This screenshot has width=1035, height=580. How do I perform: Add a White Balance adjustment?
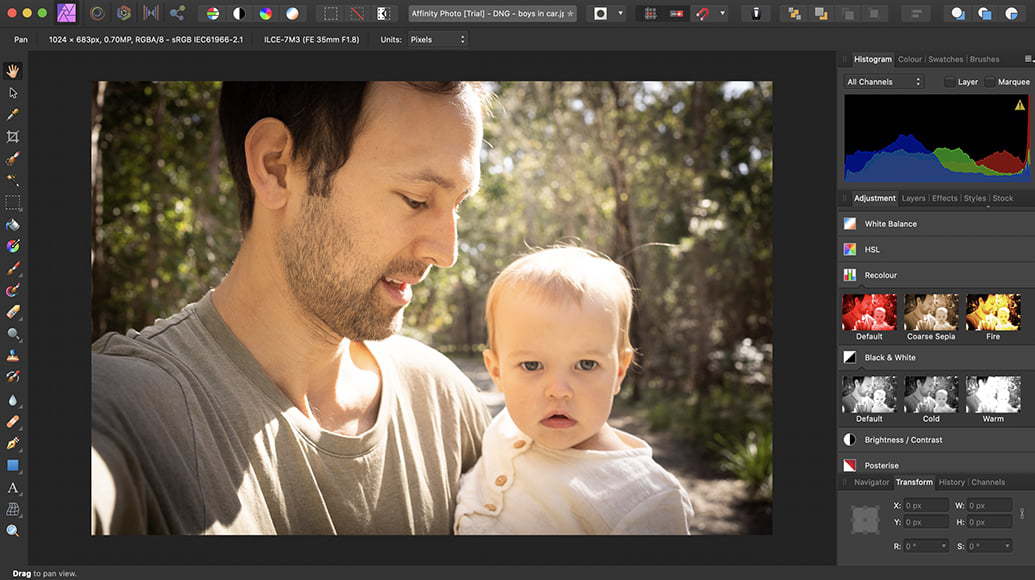[x=890, y=224]
